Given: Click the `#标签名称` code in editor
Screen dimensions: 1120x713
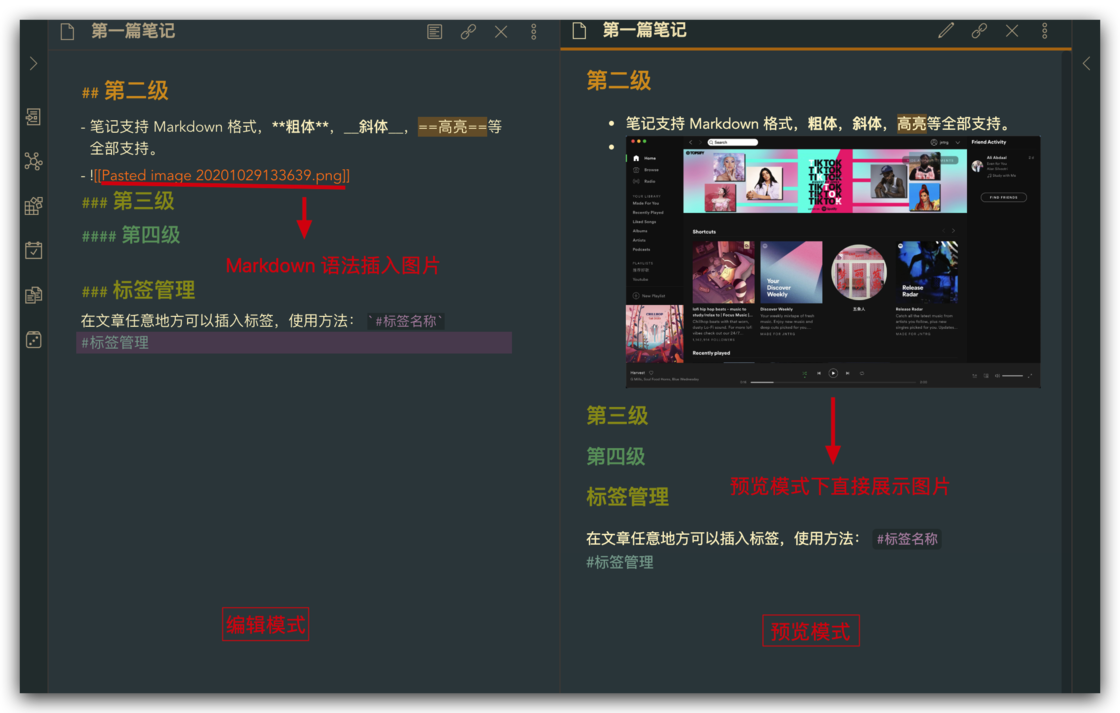Looking at the screenshot, I should 406,321.
